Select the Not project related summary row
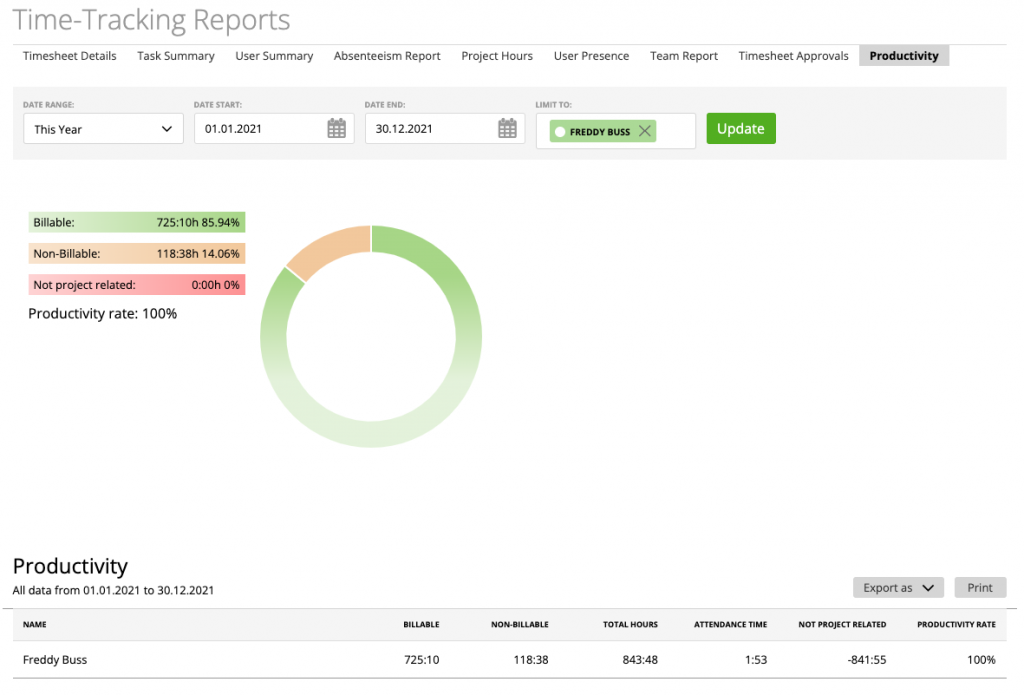 tap(136, 284)
